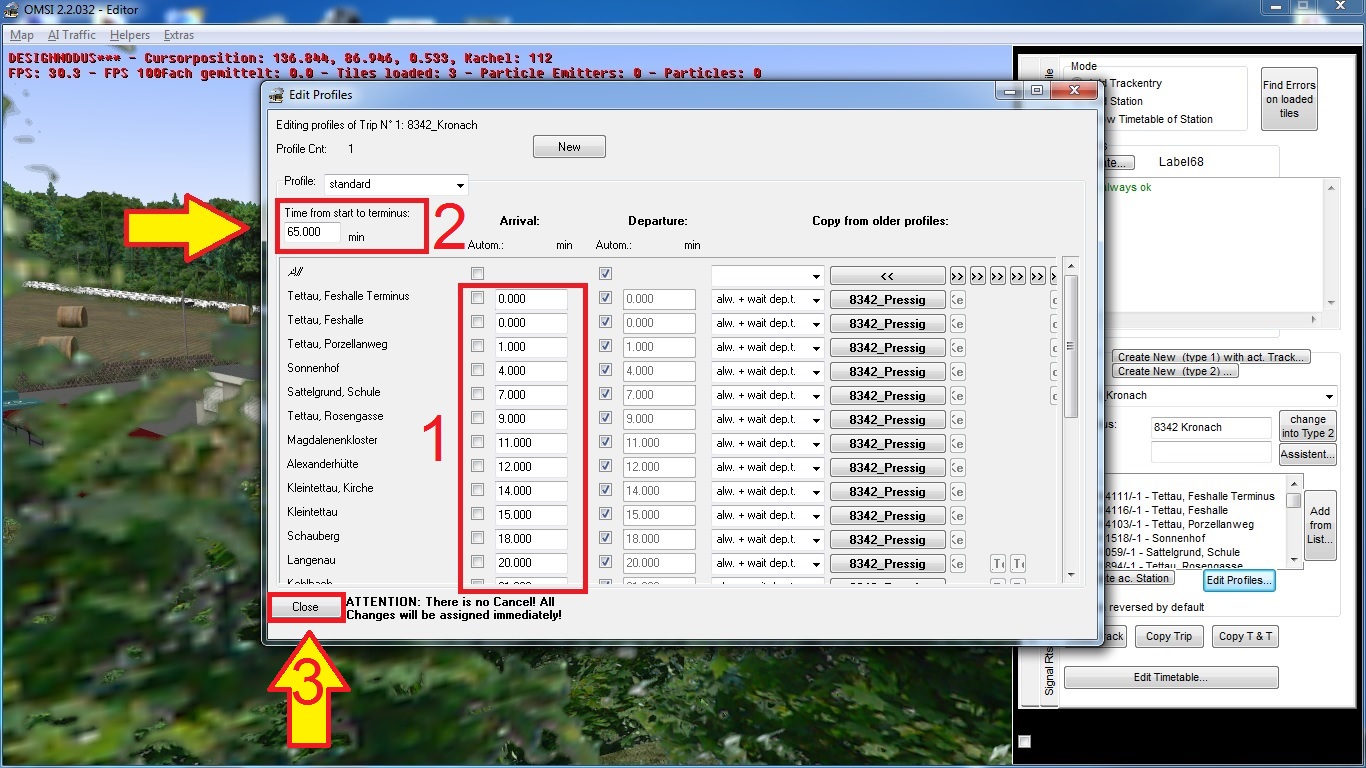This screenshot has height=768, width=1366.
Task: Click the Profiles list scroll-up arrow
Action: click(1072, 266)
